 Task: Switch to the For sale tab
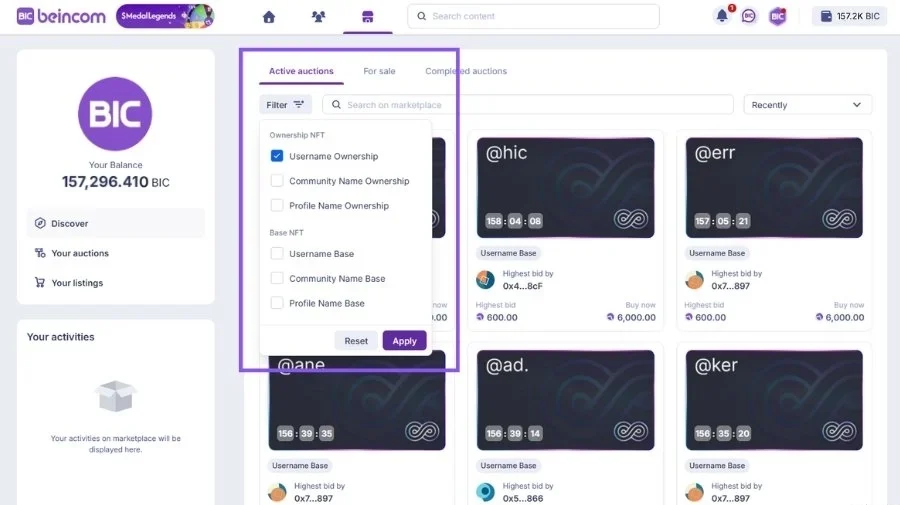(379, 71)
